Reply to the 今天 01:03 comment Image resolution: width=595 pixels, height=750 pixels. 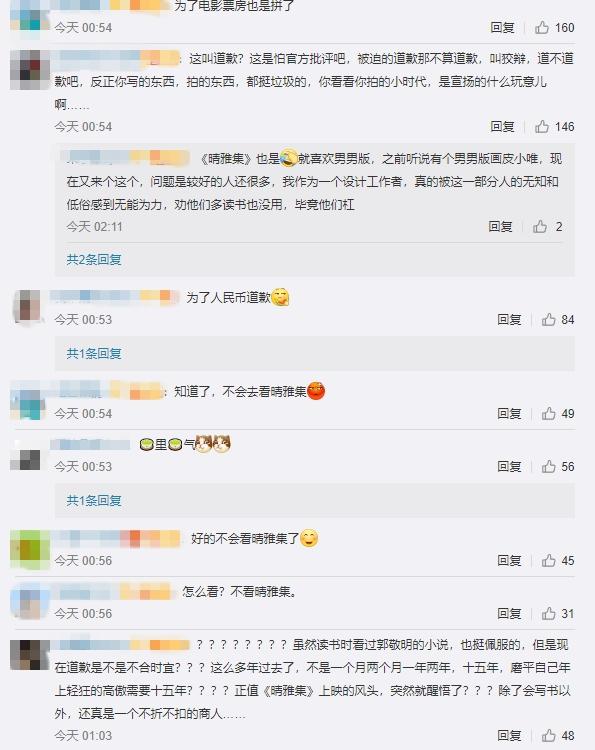point(509,735)
